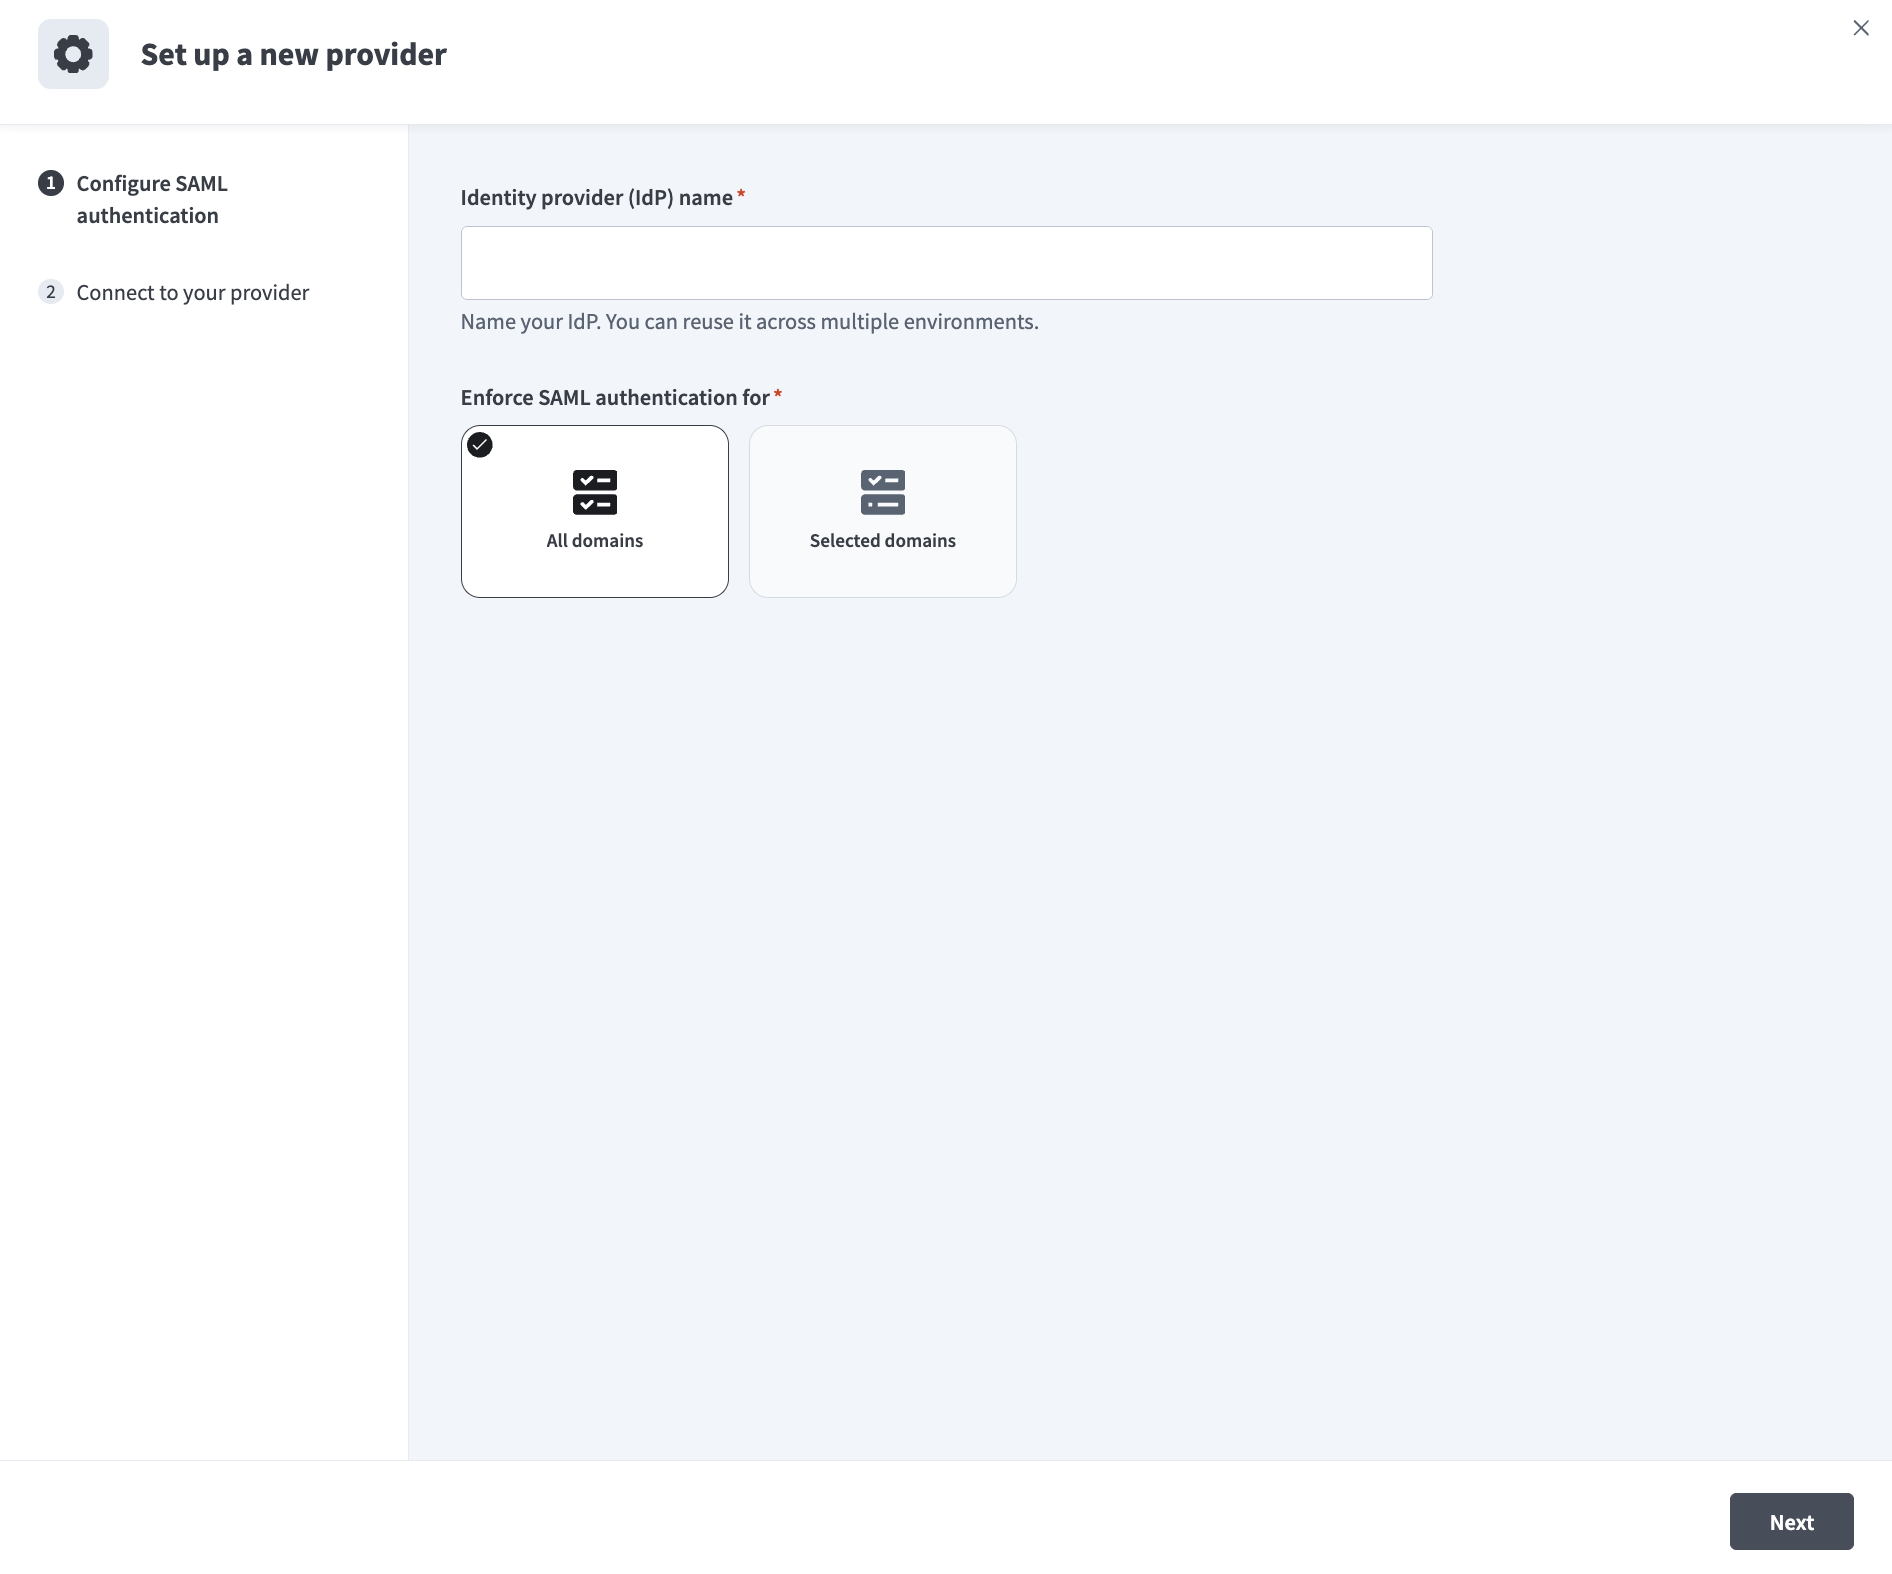Viewport: 1892px width, 1574px height.
Task: Click the checklist icon on the All domains card
Action: 594,492
